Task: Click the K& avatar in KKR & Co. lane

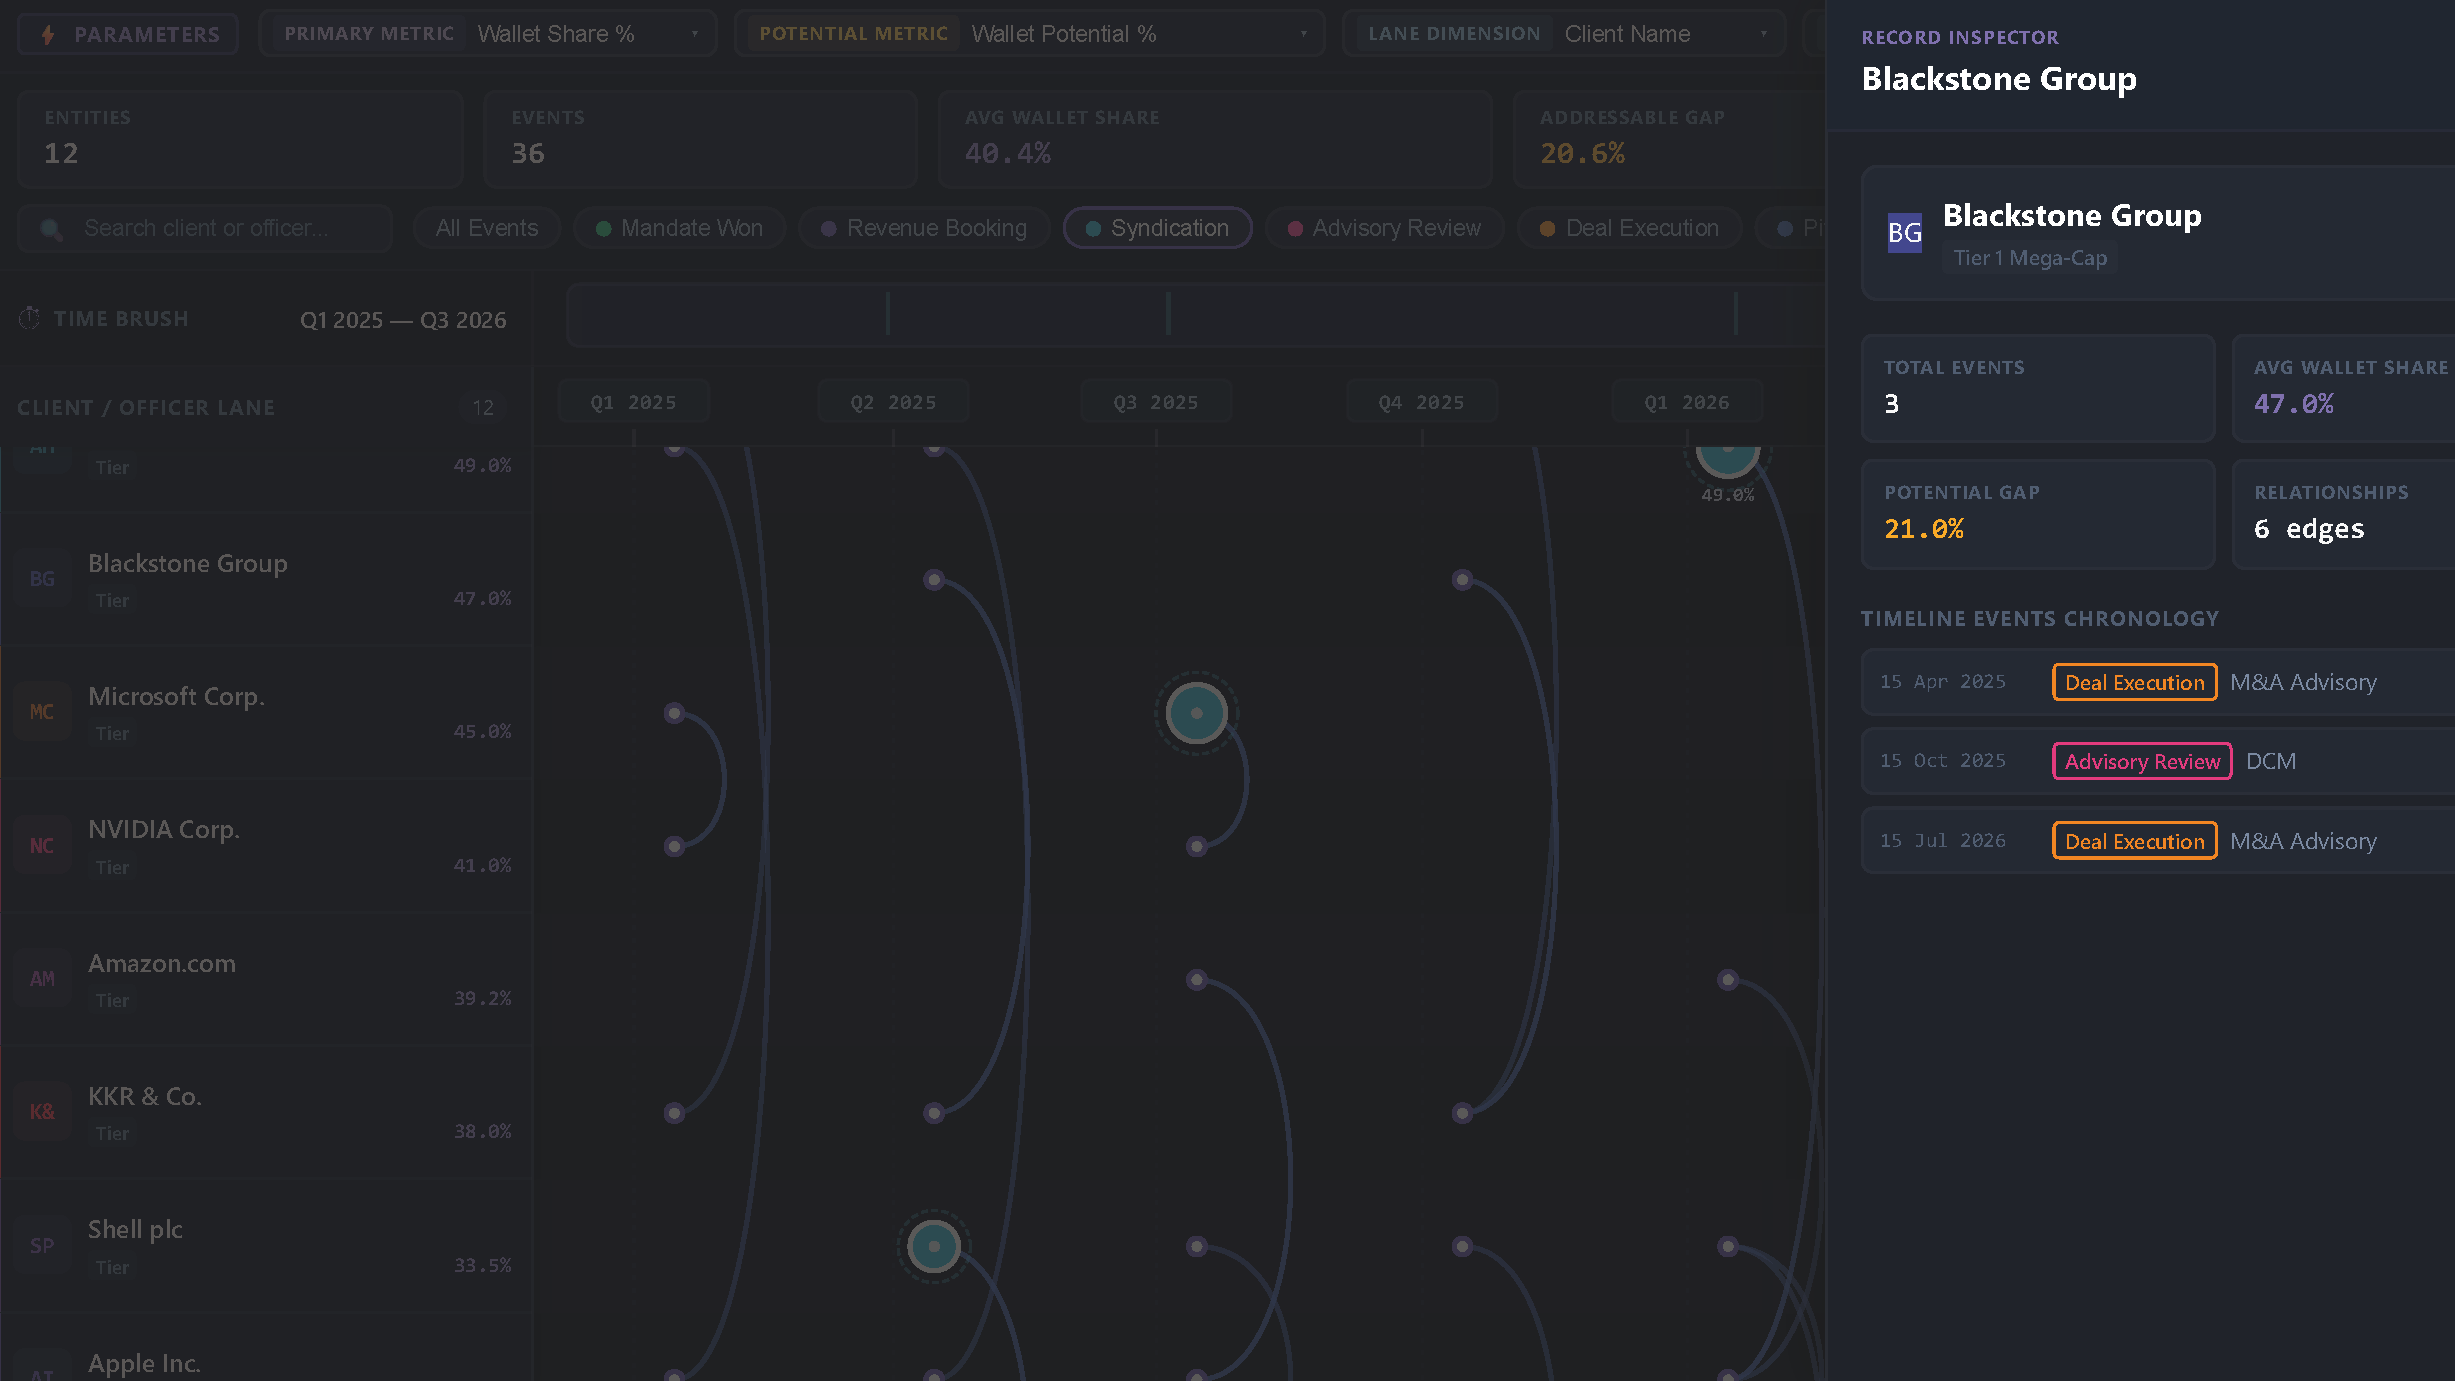Action: click(42, 1112)
